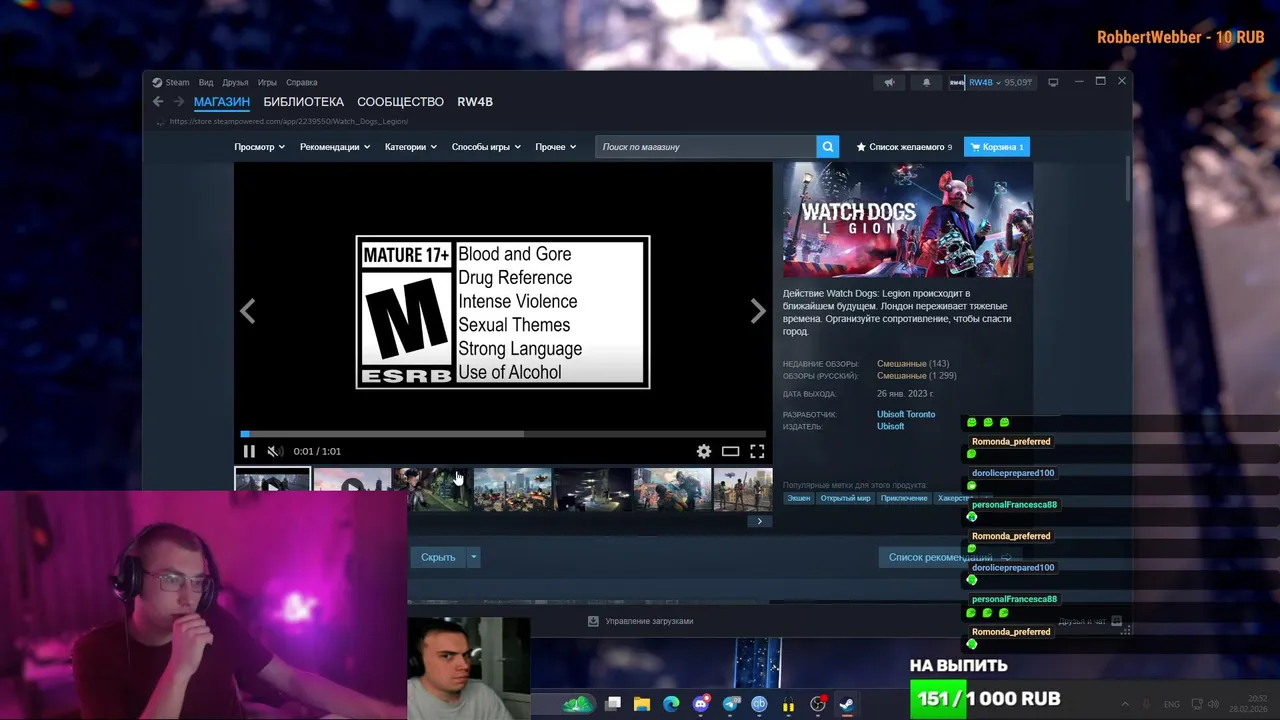Open Microsoft Edge from the taskbar
This screenshot has height=720, width=1280.
point(671,704)
